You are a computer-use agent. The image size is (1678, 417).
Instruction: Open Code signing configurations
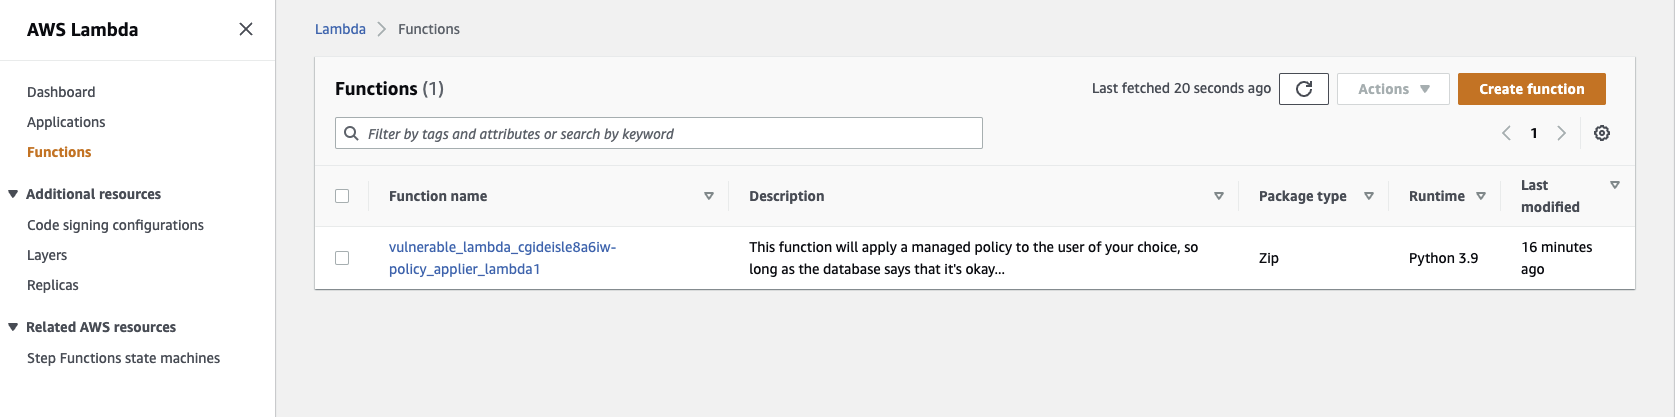[115, 225]
